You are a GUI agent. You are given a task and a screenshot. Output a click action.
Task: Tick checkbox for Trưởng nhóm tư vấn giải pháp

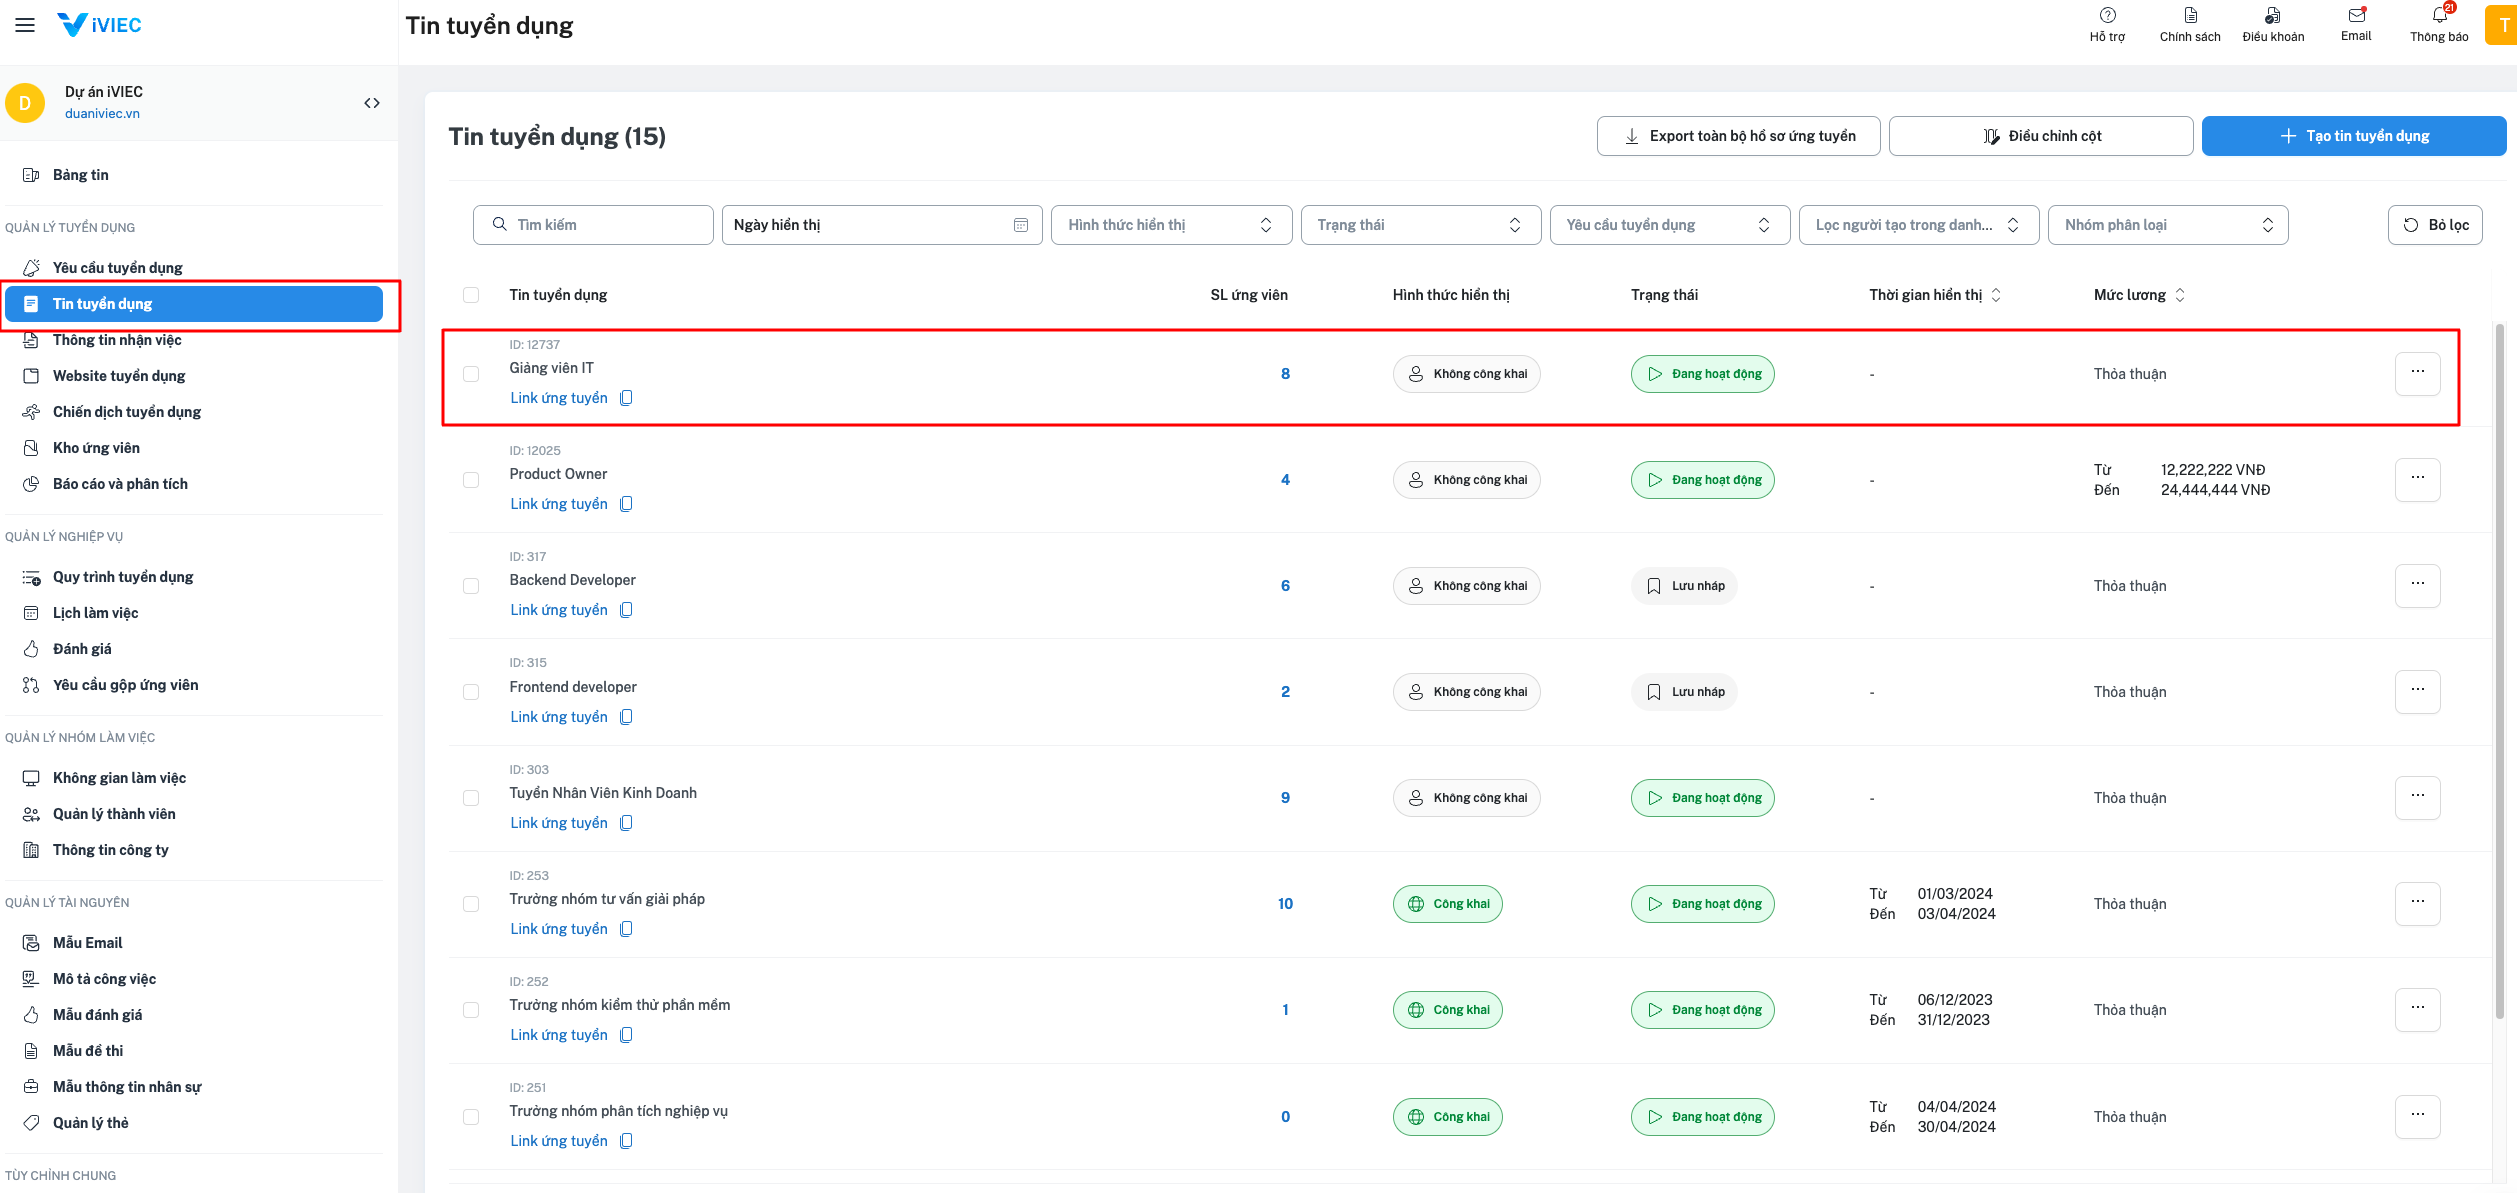(x=471, y=904)
